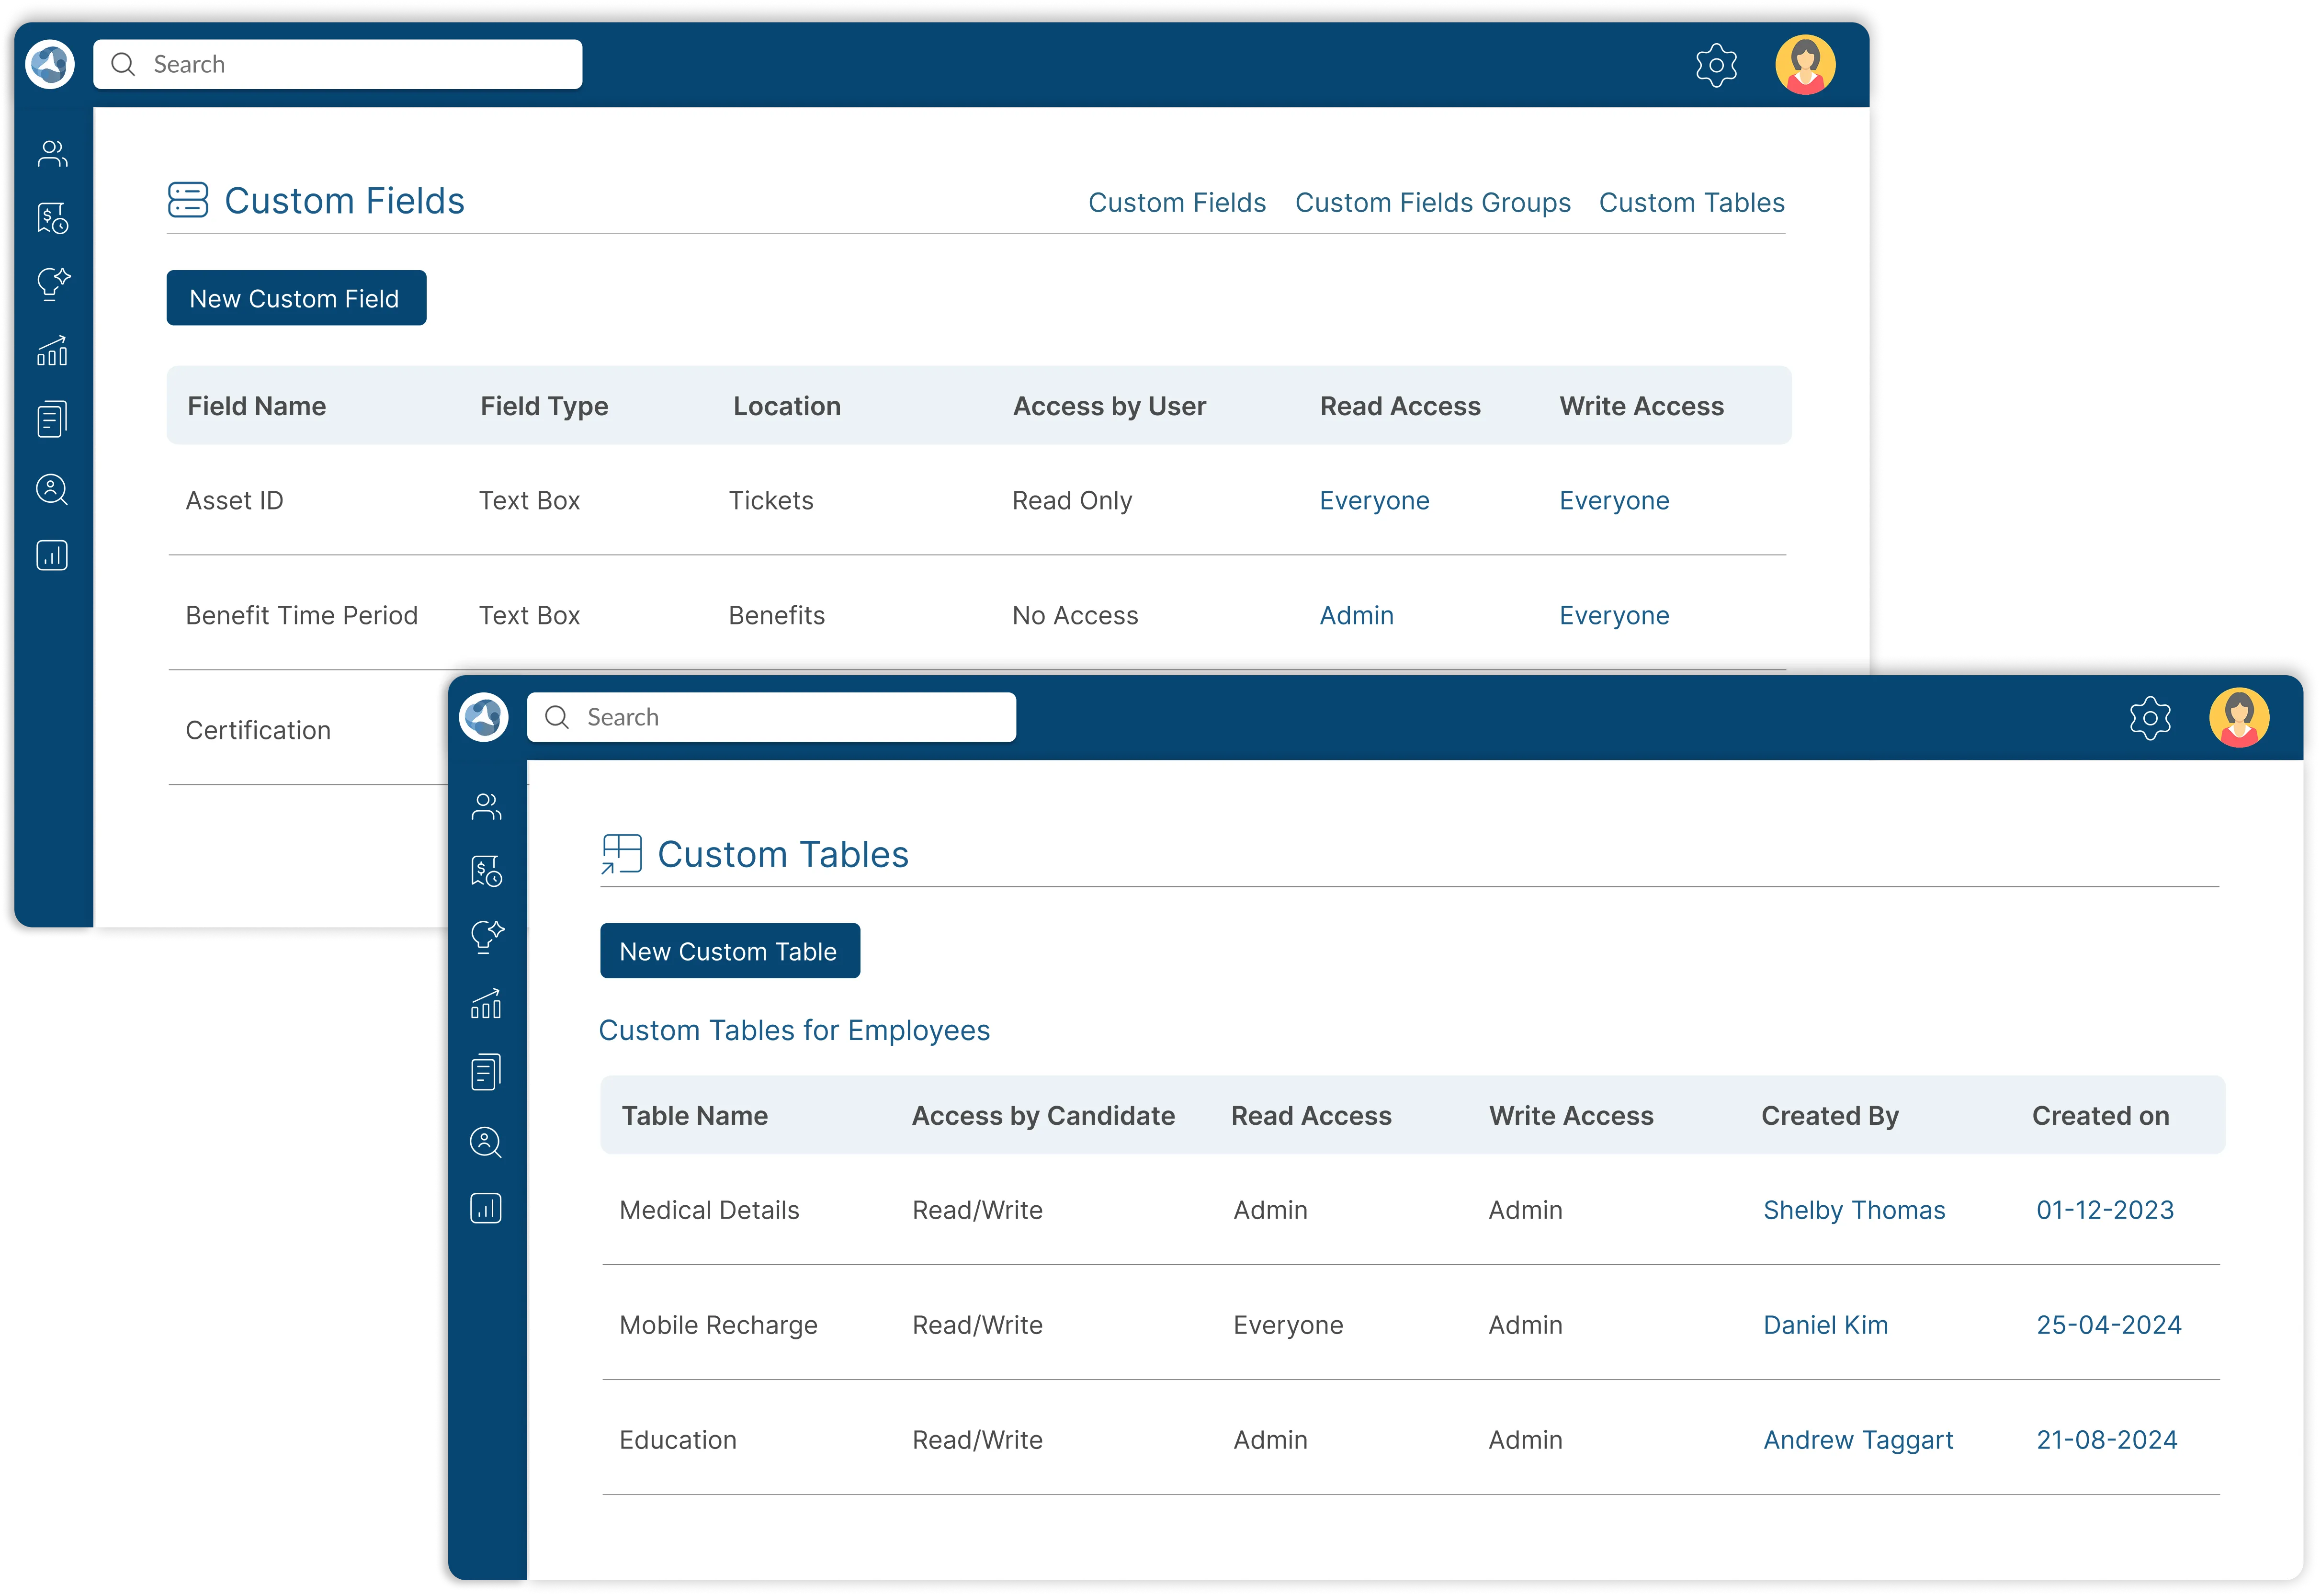
Task: Switch to the Custom Tables tab
Action: tap(1691, 202)
